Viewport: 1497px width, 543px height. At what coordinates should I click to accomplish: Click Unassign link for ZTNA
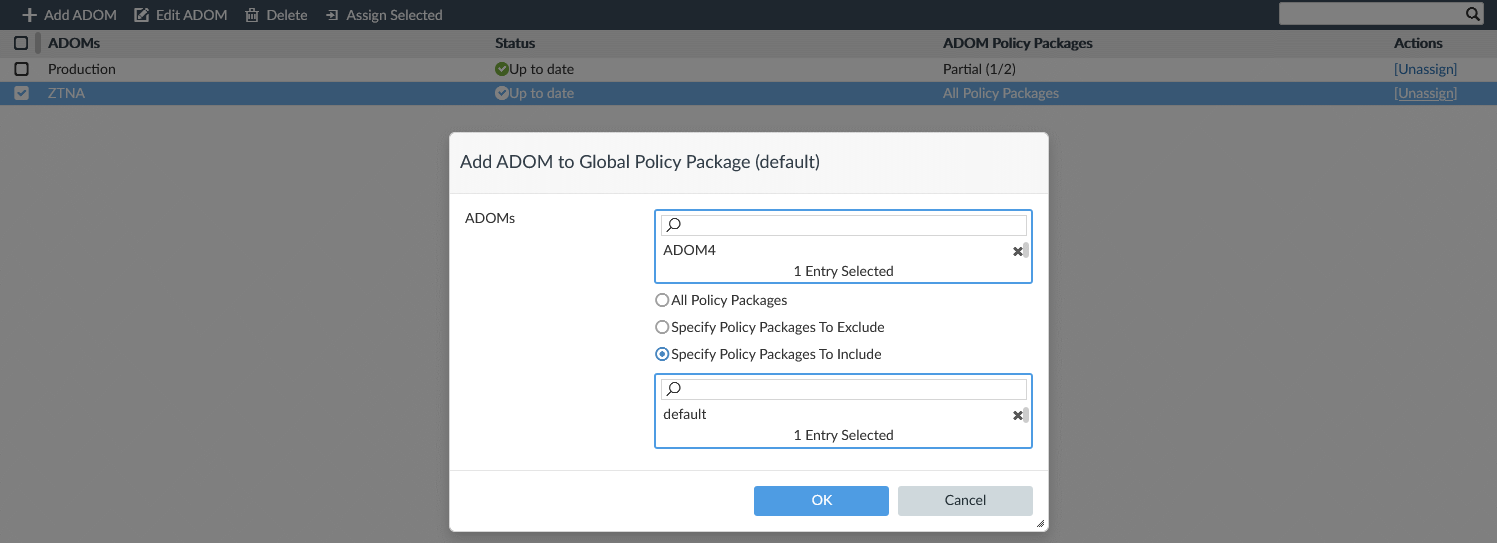point(1425,93)
